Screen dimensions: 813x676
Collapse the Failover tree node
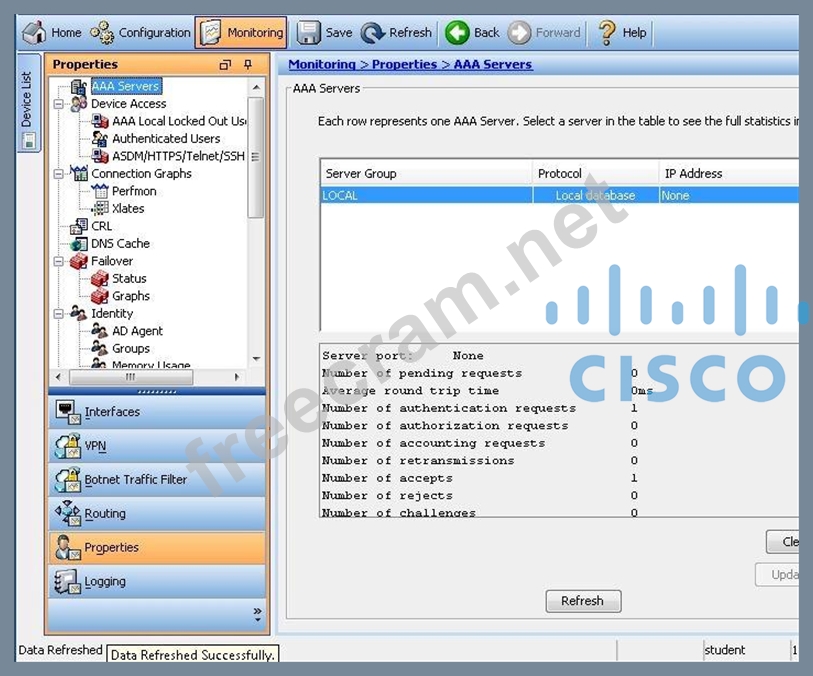pyautogui.click(x=59, y=261)
